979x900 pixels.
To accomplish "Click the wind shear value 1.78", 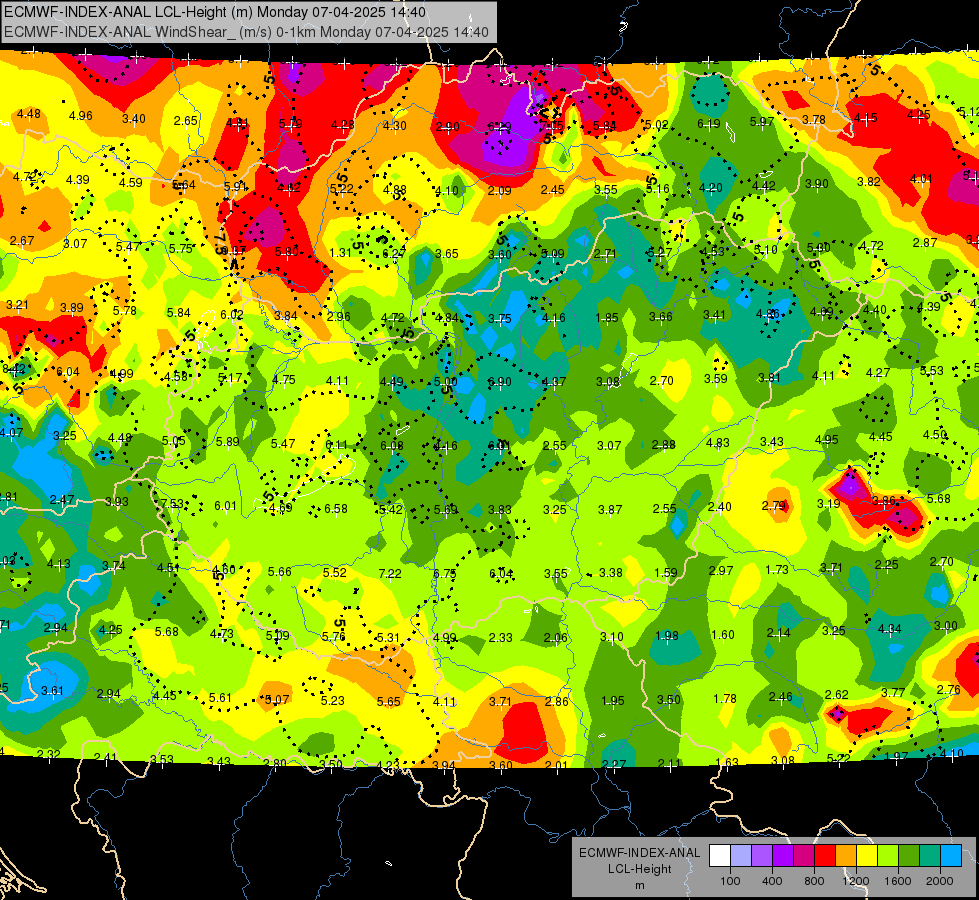I will click(x=725, y=698).
